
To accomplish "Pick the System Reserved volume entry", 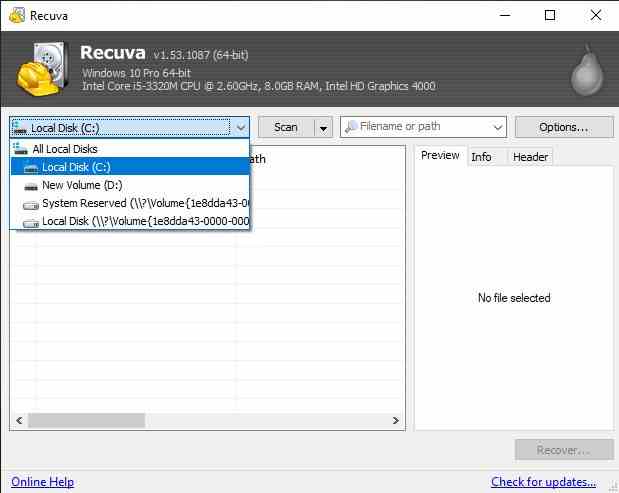I will coord(130,203).
